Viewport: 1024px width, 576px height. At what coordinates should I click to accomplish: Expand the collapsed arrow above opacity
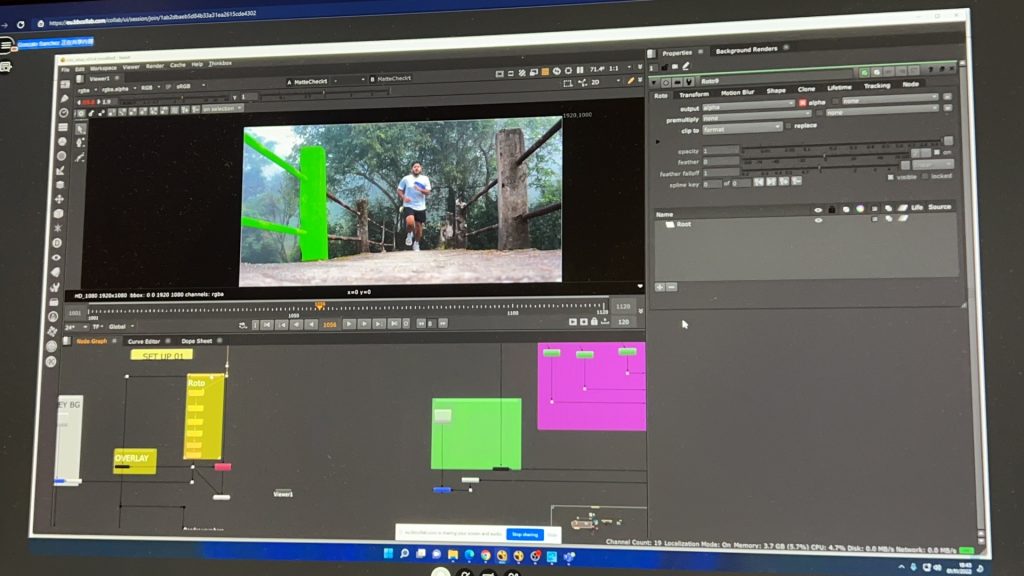click(658, 142)
